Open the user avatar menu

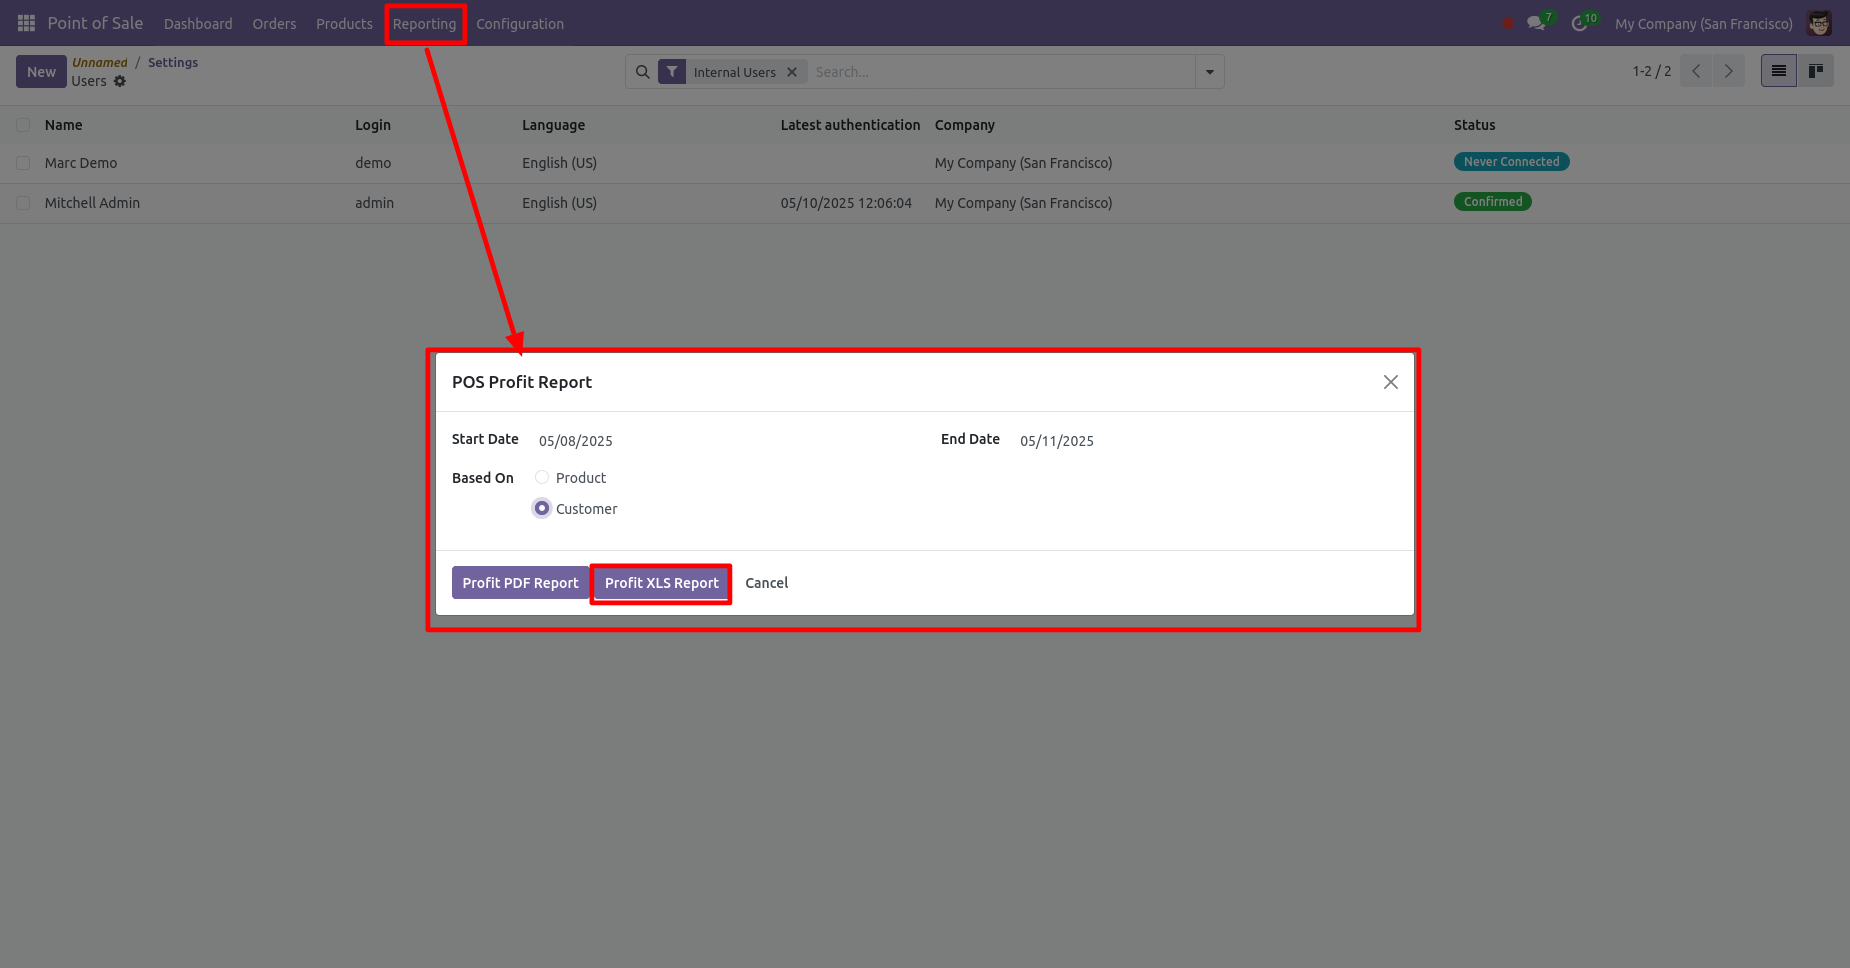[x=1819, y=23]
